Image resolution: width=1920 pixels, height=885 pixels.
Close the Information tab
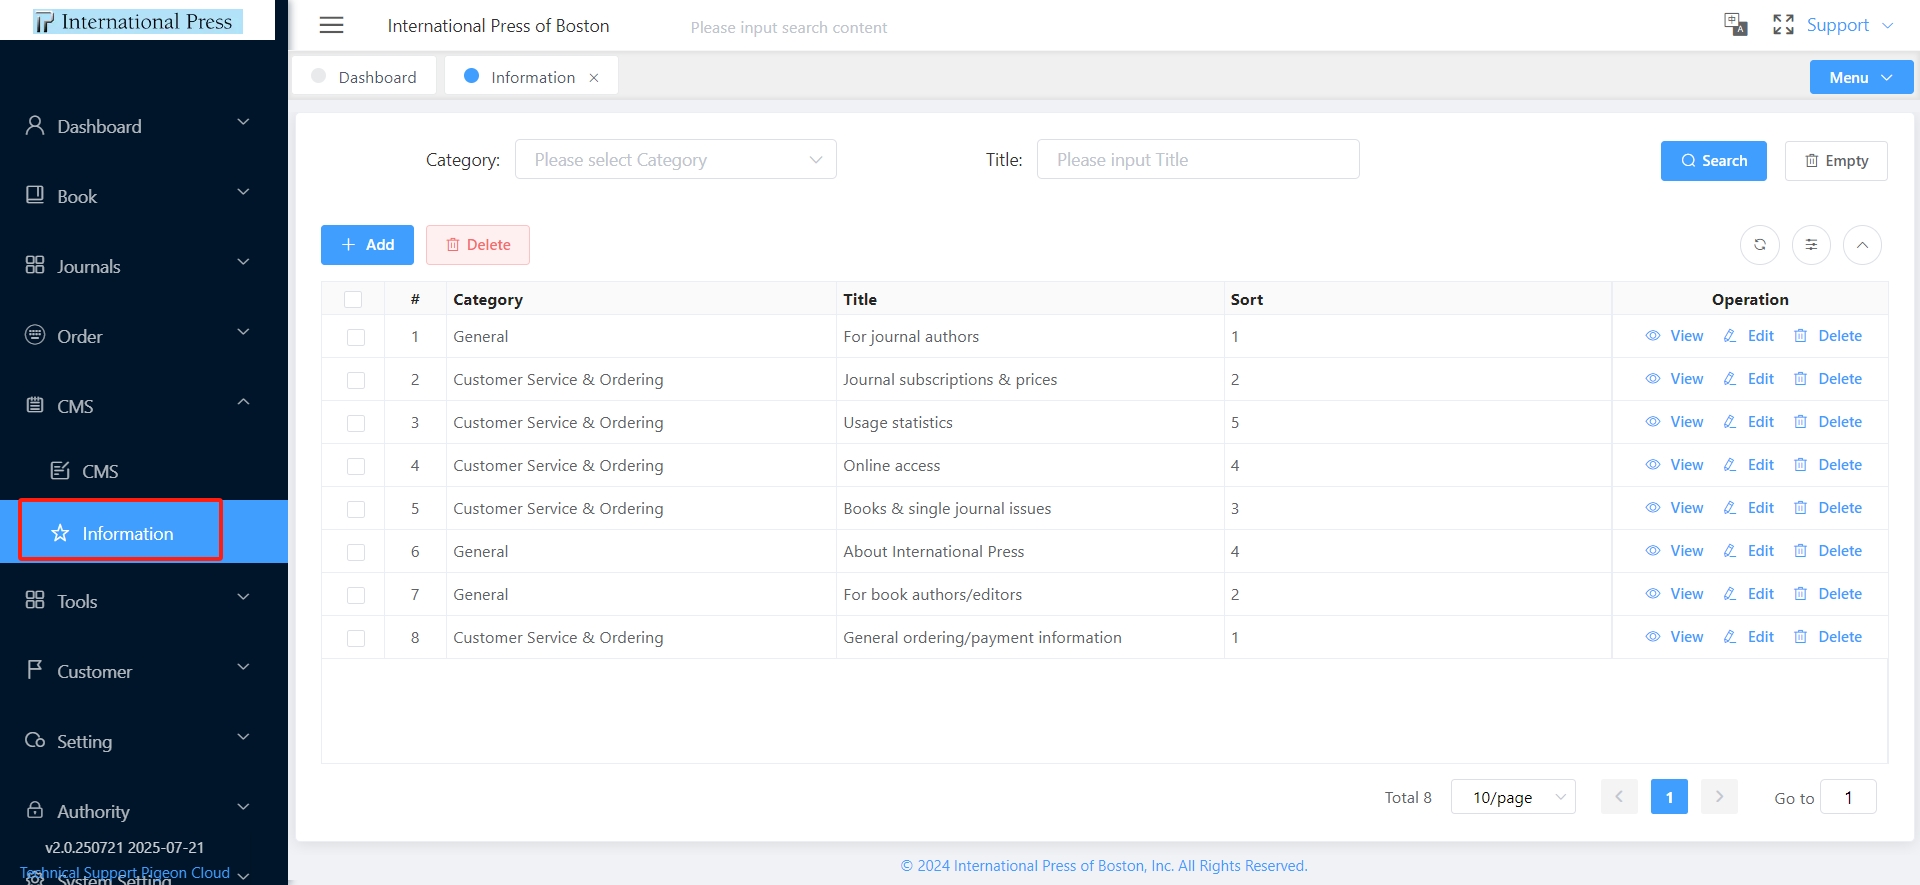(594, 78)
